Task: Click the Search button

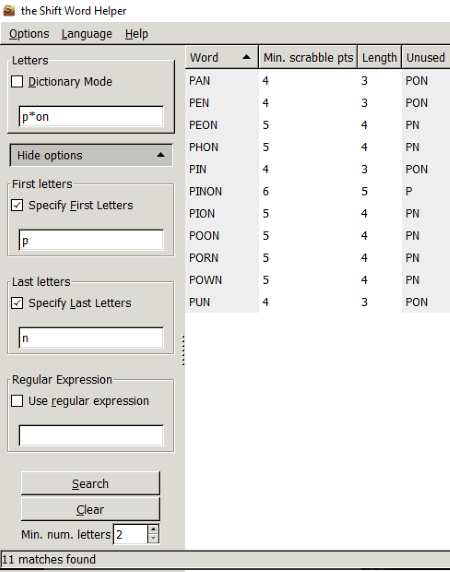Action: point(90,483)
